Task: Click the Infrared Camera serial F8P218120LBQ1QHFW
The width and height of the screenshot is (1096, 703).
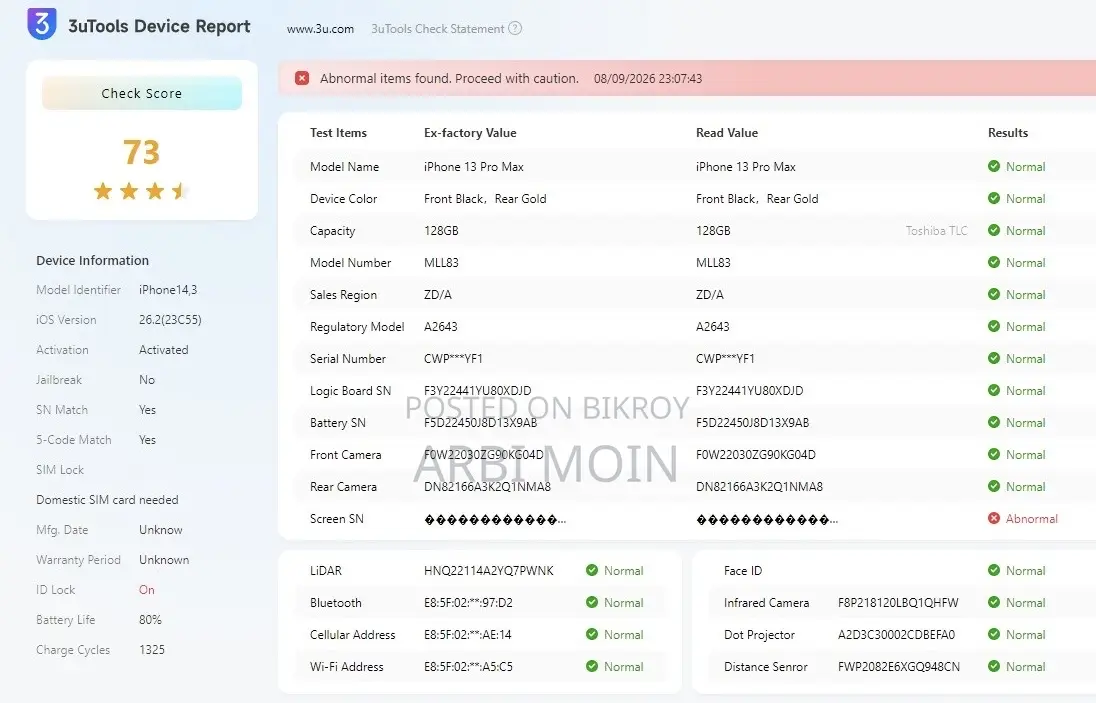Action: click(x=898, y=603)
